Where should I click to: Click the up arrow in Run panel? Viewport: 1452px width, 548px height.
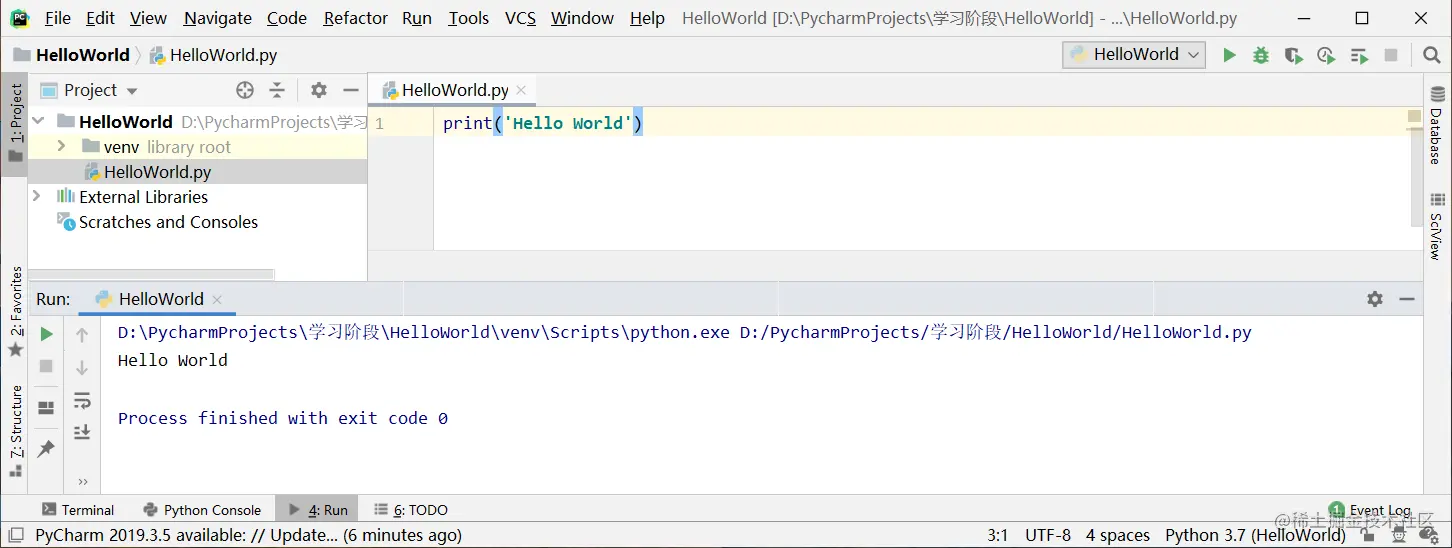pos(82,335)
